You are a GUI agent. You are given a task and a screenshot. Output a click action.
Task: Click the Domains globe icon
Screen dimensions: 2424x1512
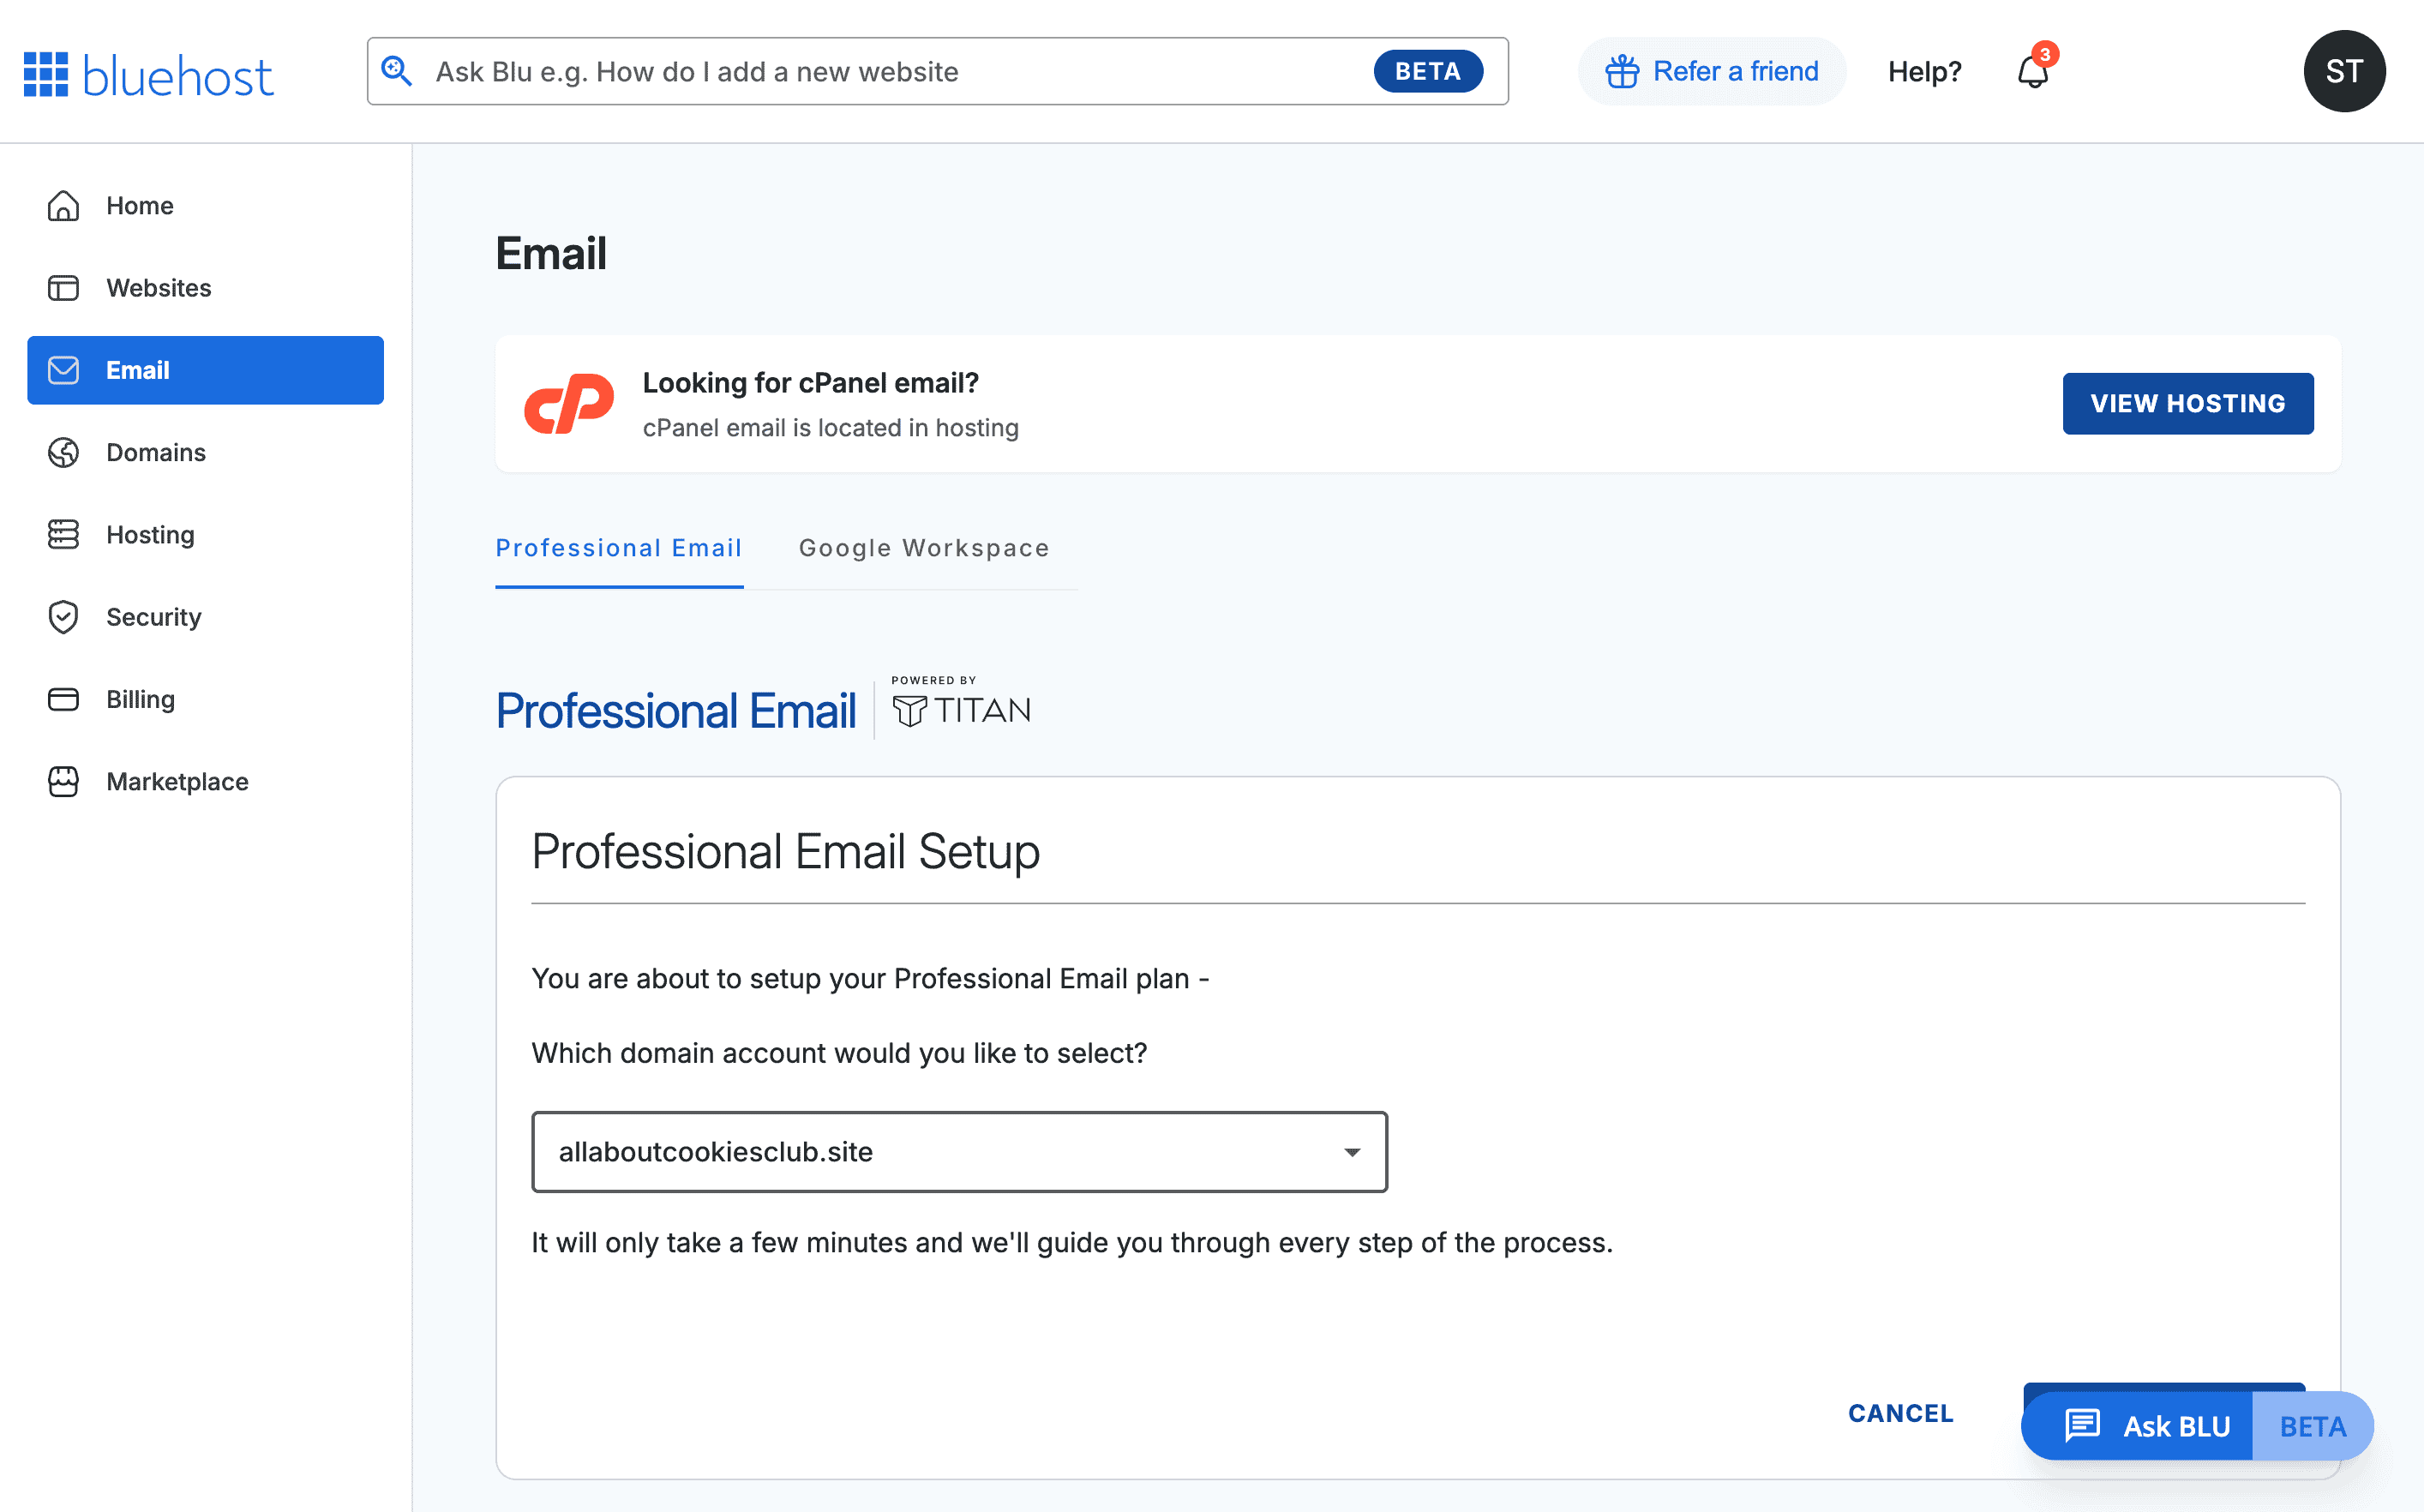coord(63,452)
